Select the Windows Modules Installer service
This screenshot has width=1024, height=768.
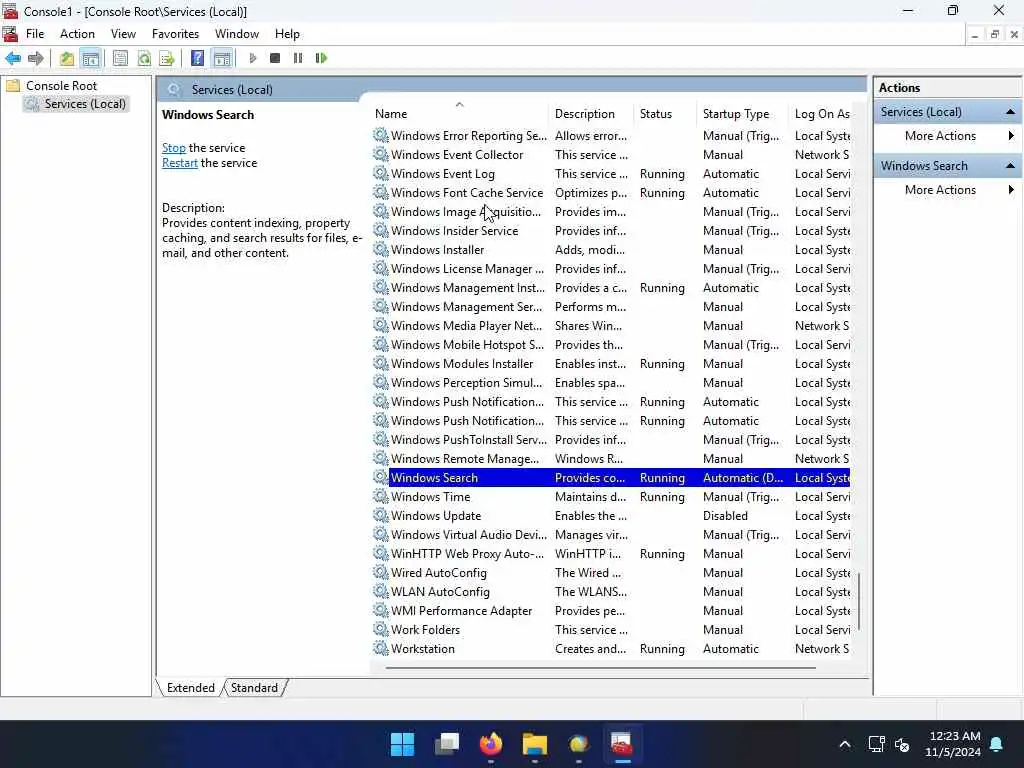(x=611, y=364)
